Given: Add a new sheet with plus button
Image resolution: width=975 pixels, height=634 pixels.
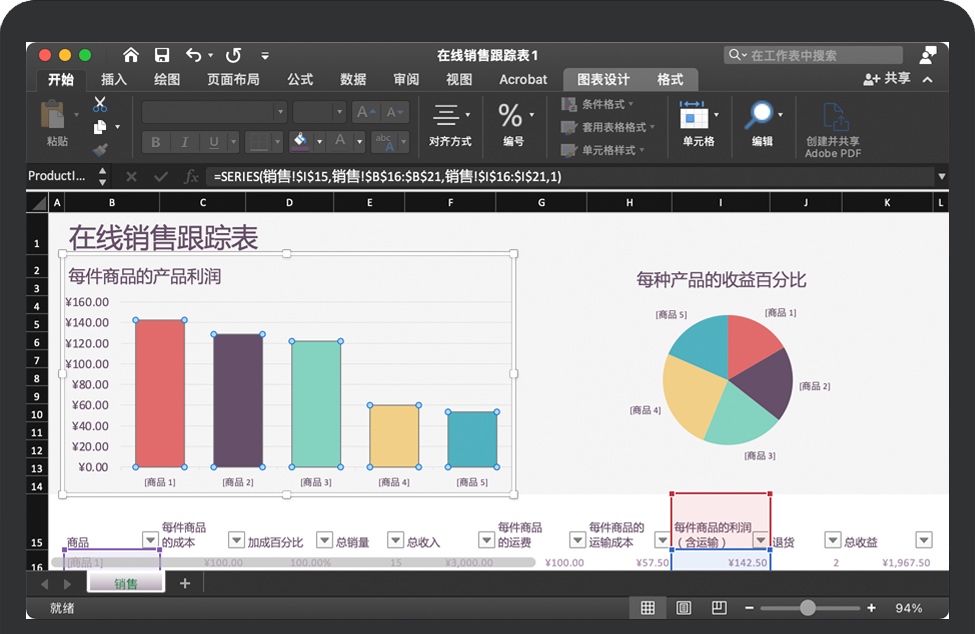Looking at the screenshot, I should [185, 584].
